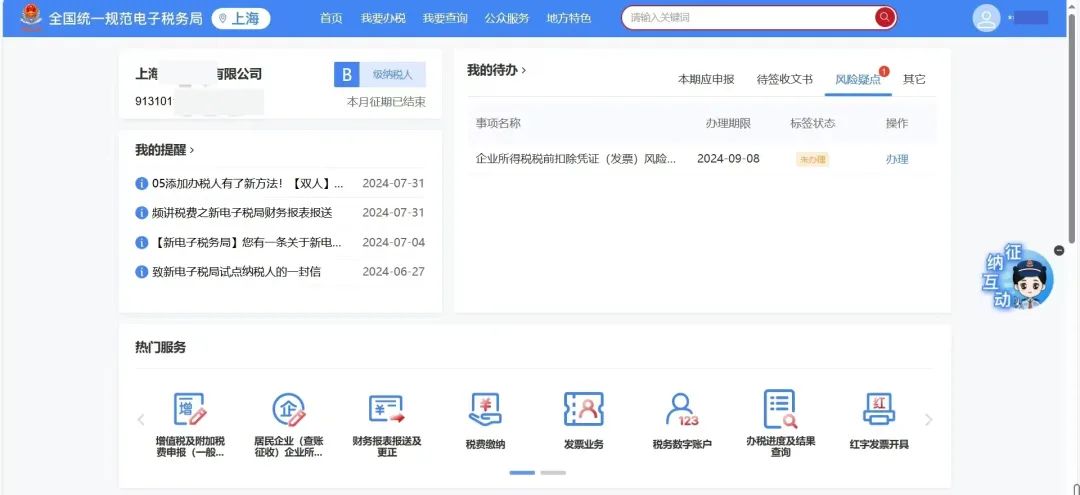The width and height of the screenshot is (1080, 495).
Task: Click 办理 link for the risk item
Action: (896, 159)
